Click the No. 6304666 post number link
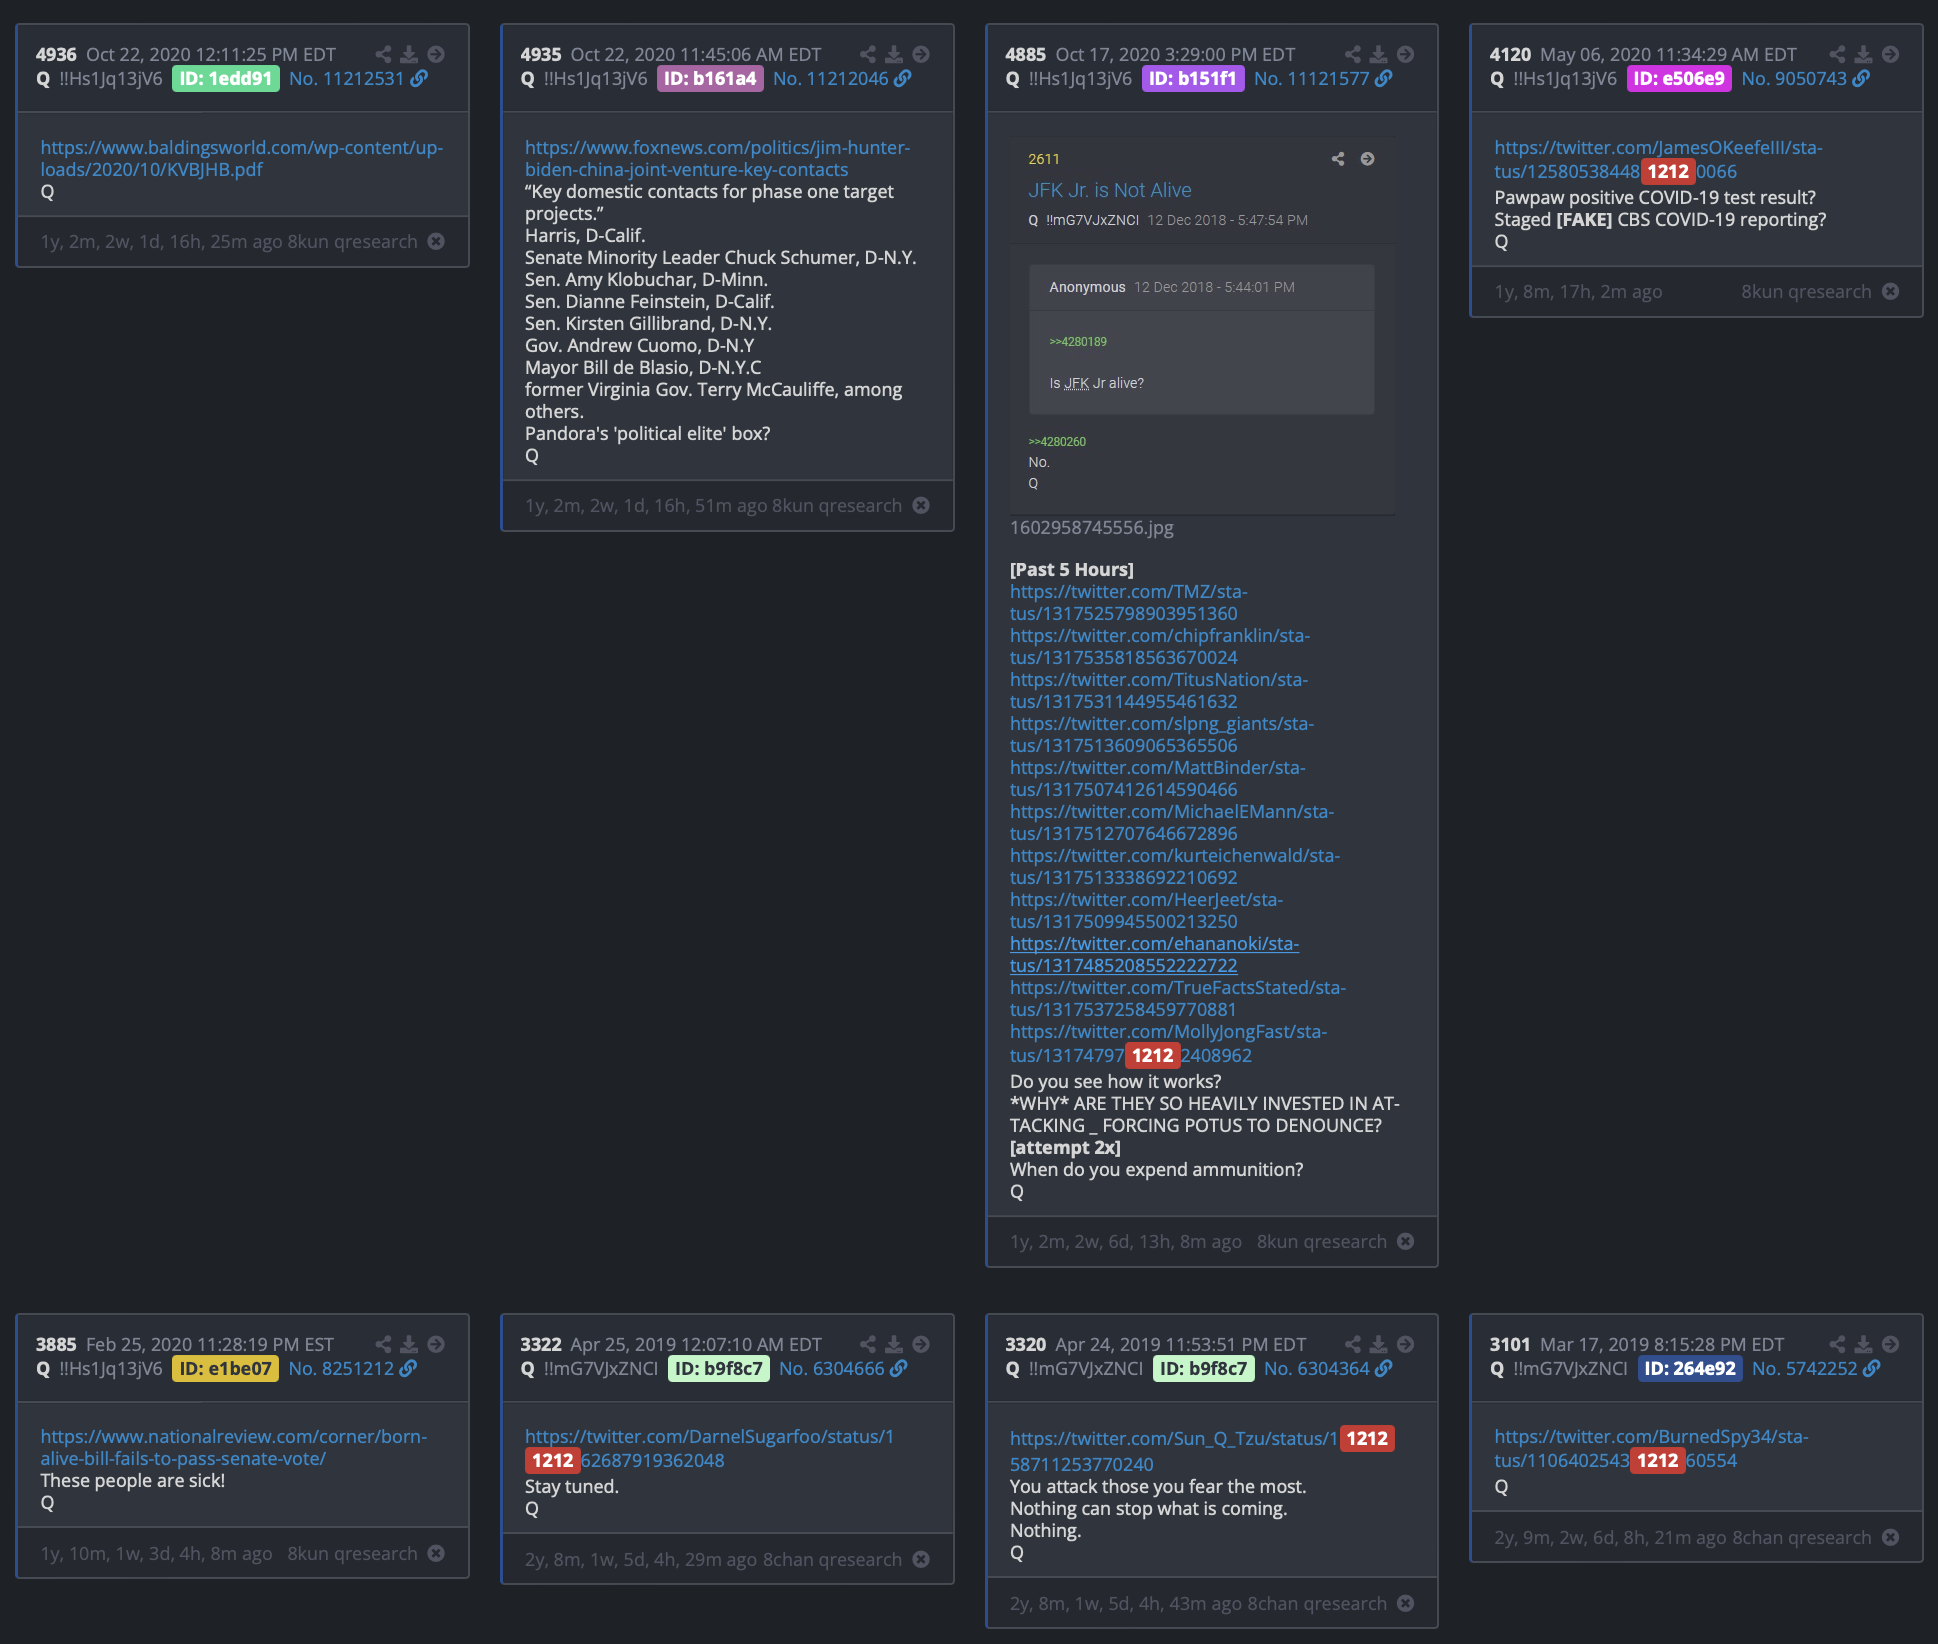This screenshot has height=1644, width=1938. (832, 1368)
